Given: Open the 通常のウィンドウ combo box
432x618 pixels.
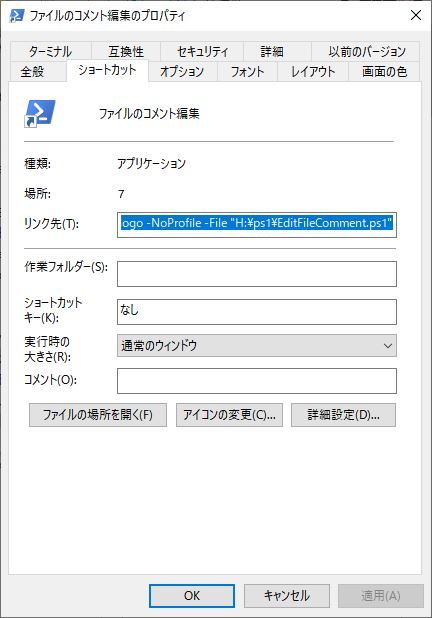Looking at the screenshot, I should click(257, 346).
